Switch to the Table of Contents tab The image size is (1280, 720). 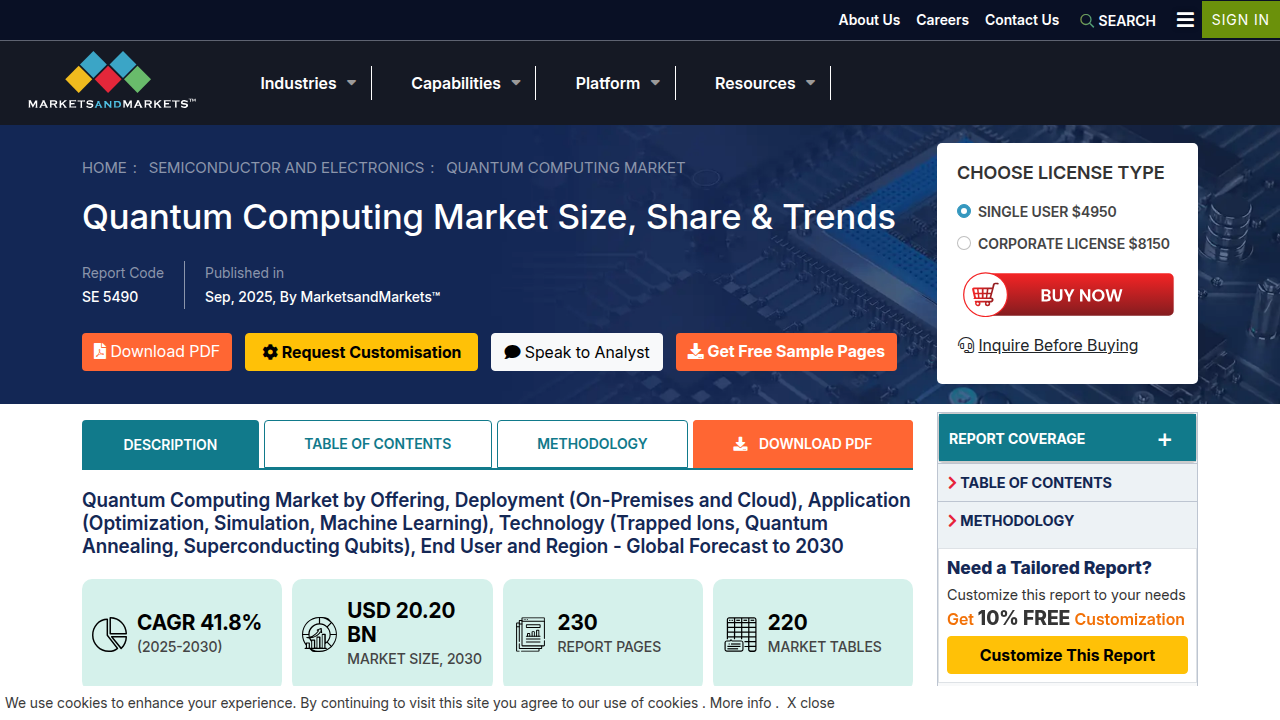[378, 444]
